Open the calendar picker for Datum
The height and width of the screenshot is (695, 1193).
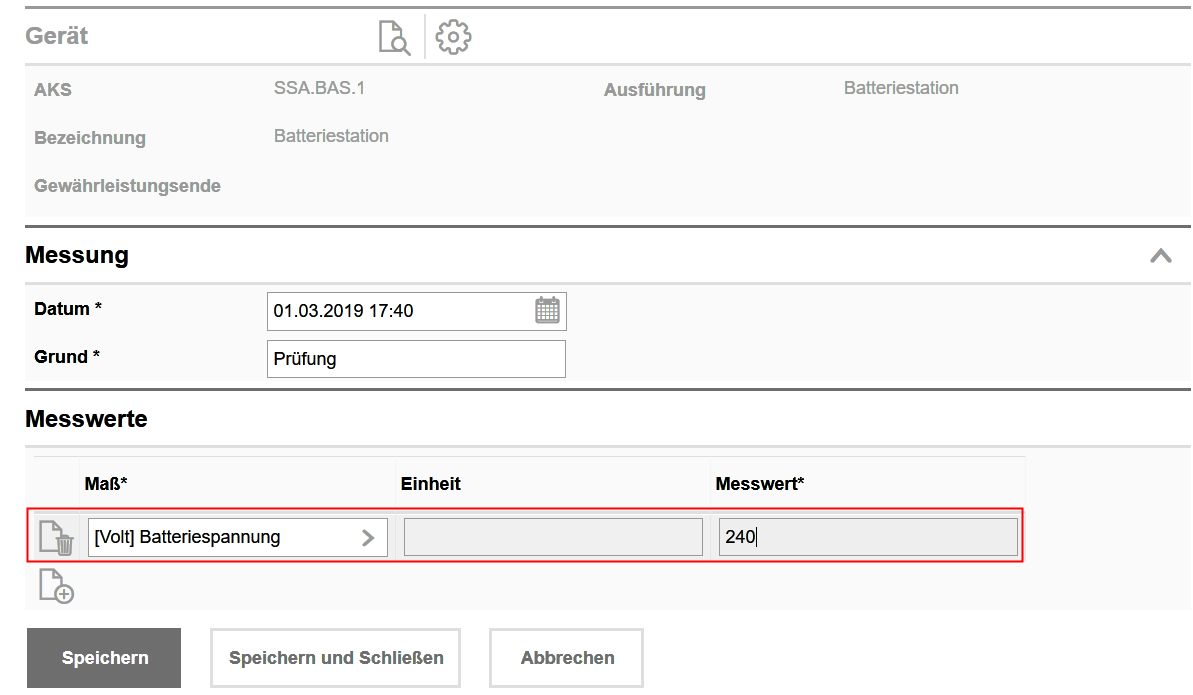pyautogui.click(x=547, y=311)
